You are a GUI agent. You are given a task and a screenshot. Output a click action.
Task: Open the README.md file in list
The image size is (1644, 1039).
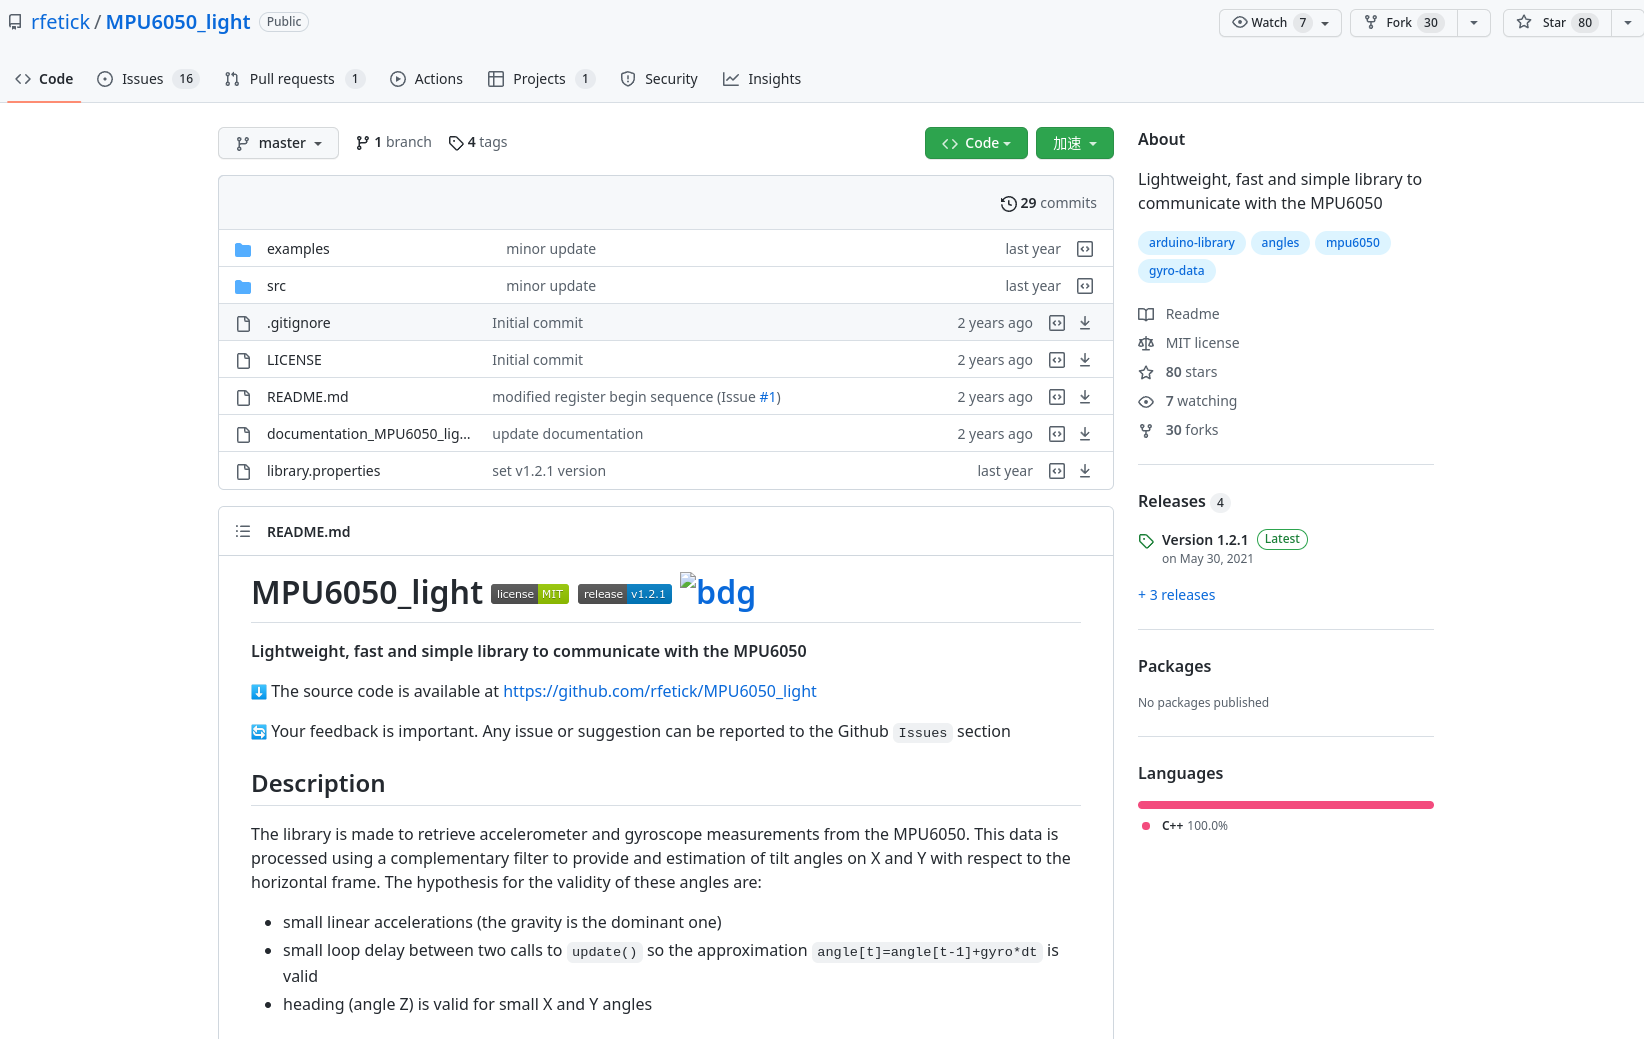tap(307, 397)
